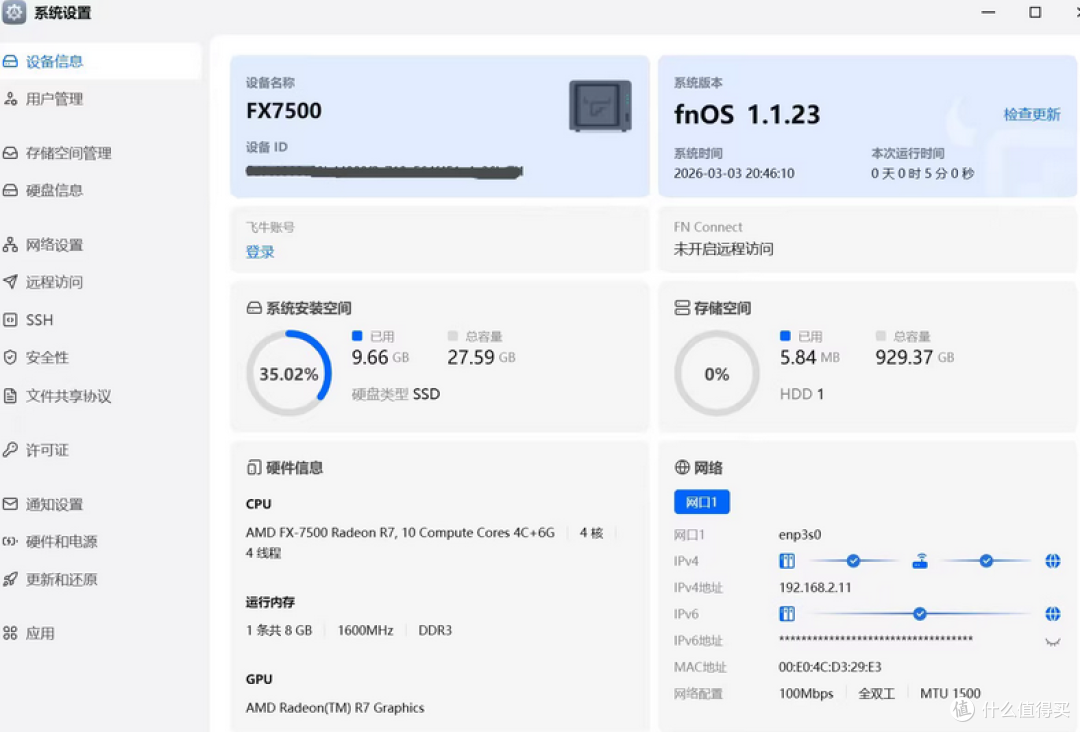Click the 未开启远程访问 status text
Screen dimensions: 1080x732
point(723,249)
